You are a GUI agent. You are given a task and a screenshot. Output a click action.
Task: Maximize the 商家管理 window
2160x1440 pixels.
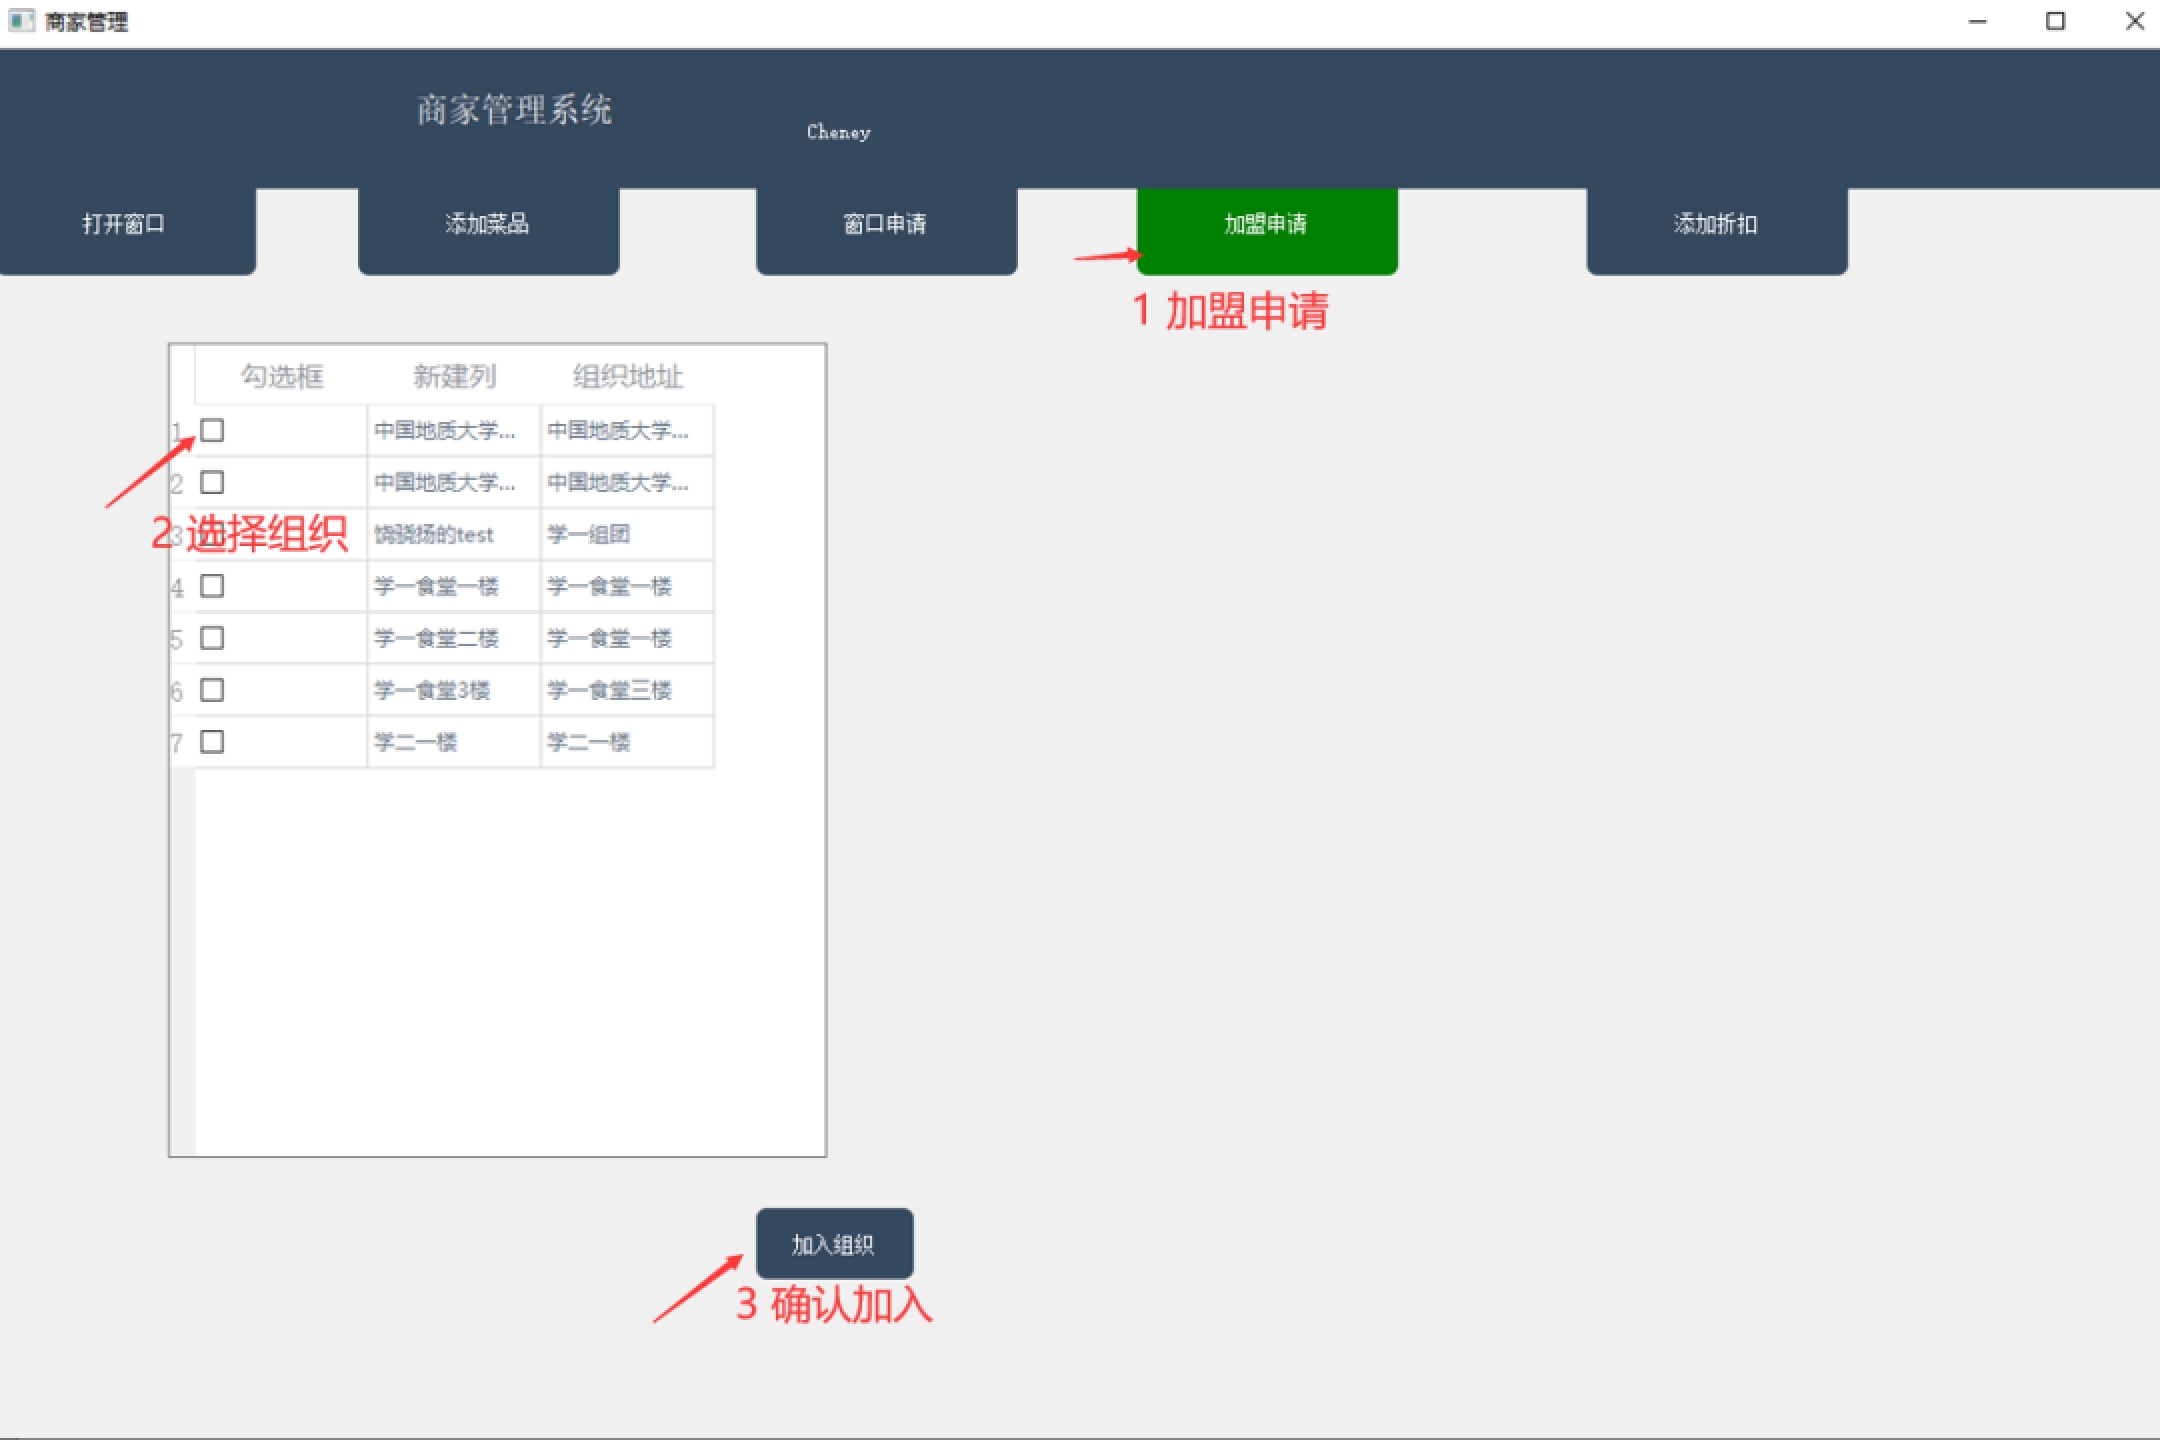point(2055,21)
